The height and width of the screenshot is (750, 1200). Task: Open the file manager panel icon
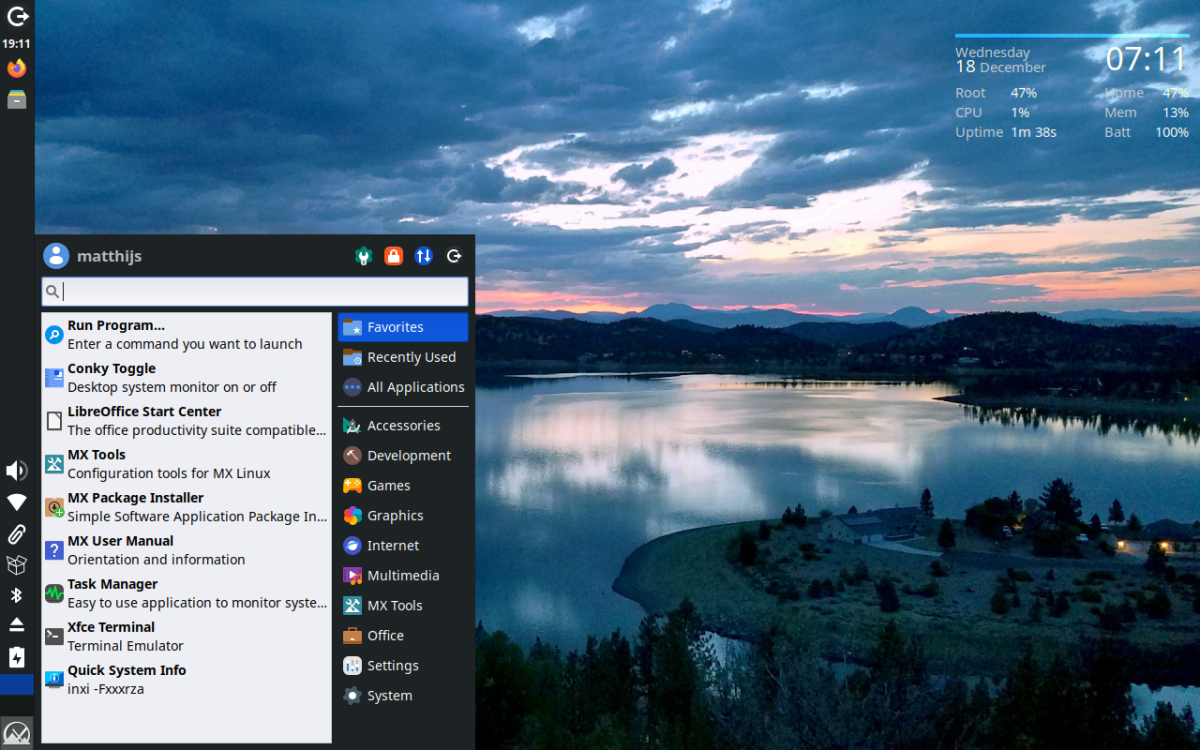click(x=17, y=99)
